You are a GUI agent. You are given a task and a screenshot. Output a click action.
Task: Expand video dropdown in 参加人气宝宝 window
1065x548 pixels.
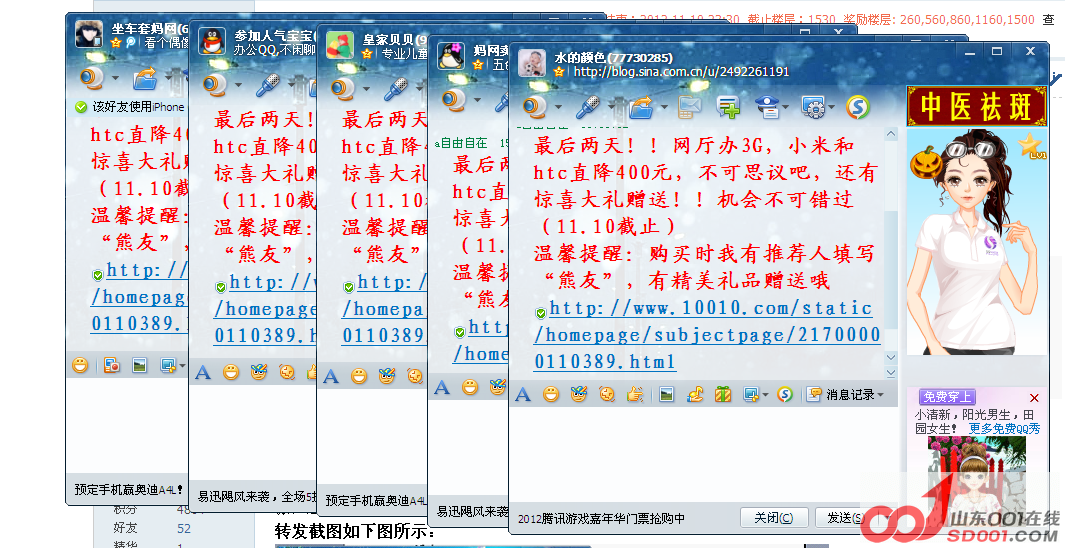(238, 86)
